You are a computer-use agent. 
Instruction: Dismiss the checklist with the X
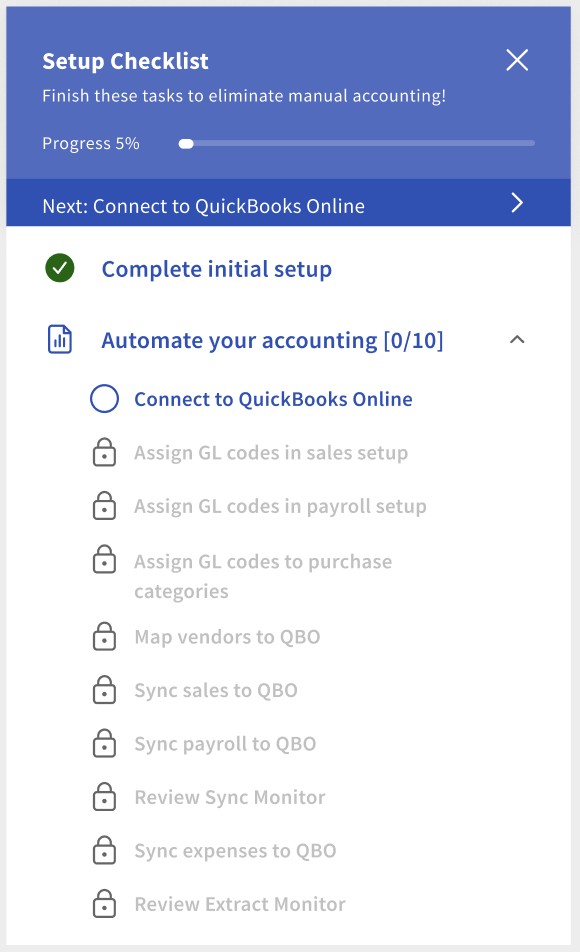[x=517, y=60]
